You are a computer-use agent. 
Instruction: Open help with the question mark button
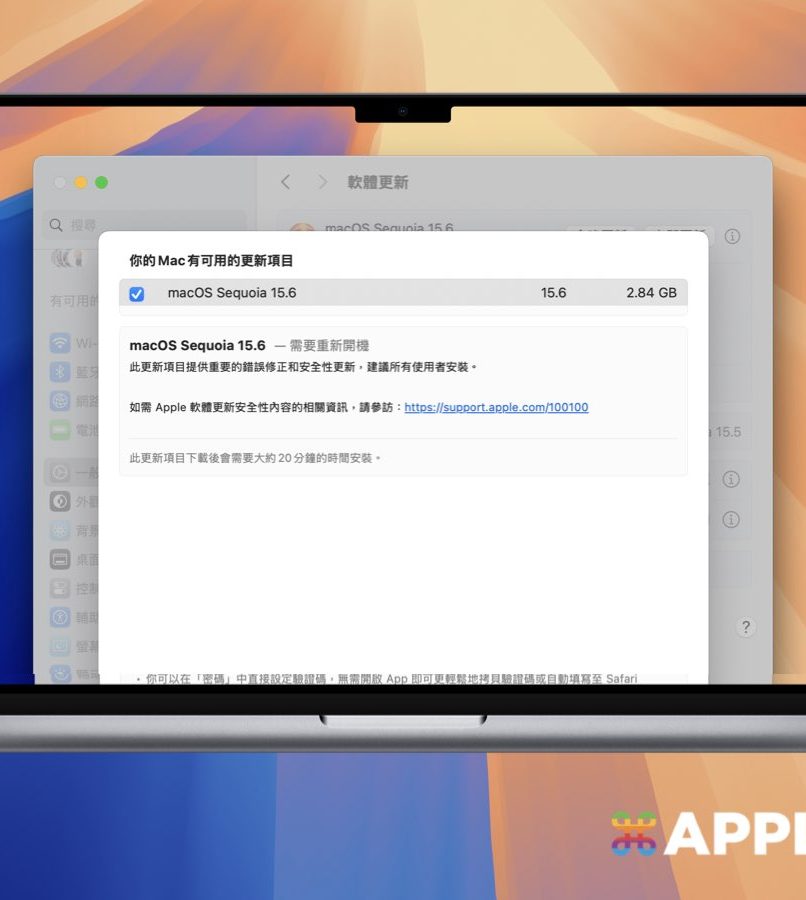click(x=746, y=628)
